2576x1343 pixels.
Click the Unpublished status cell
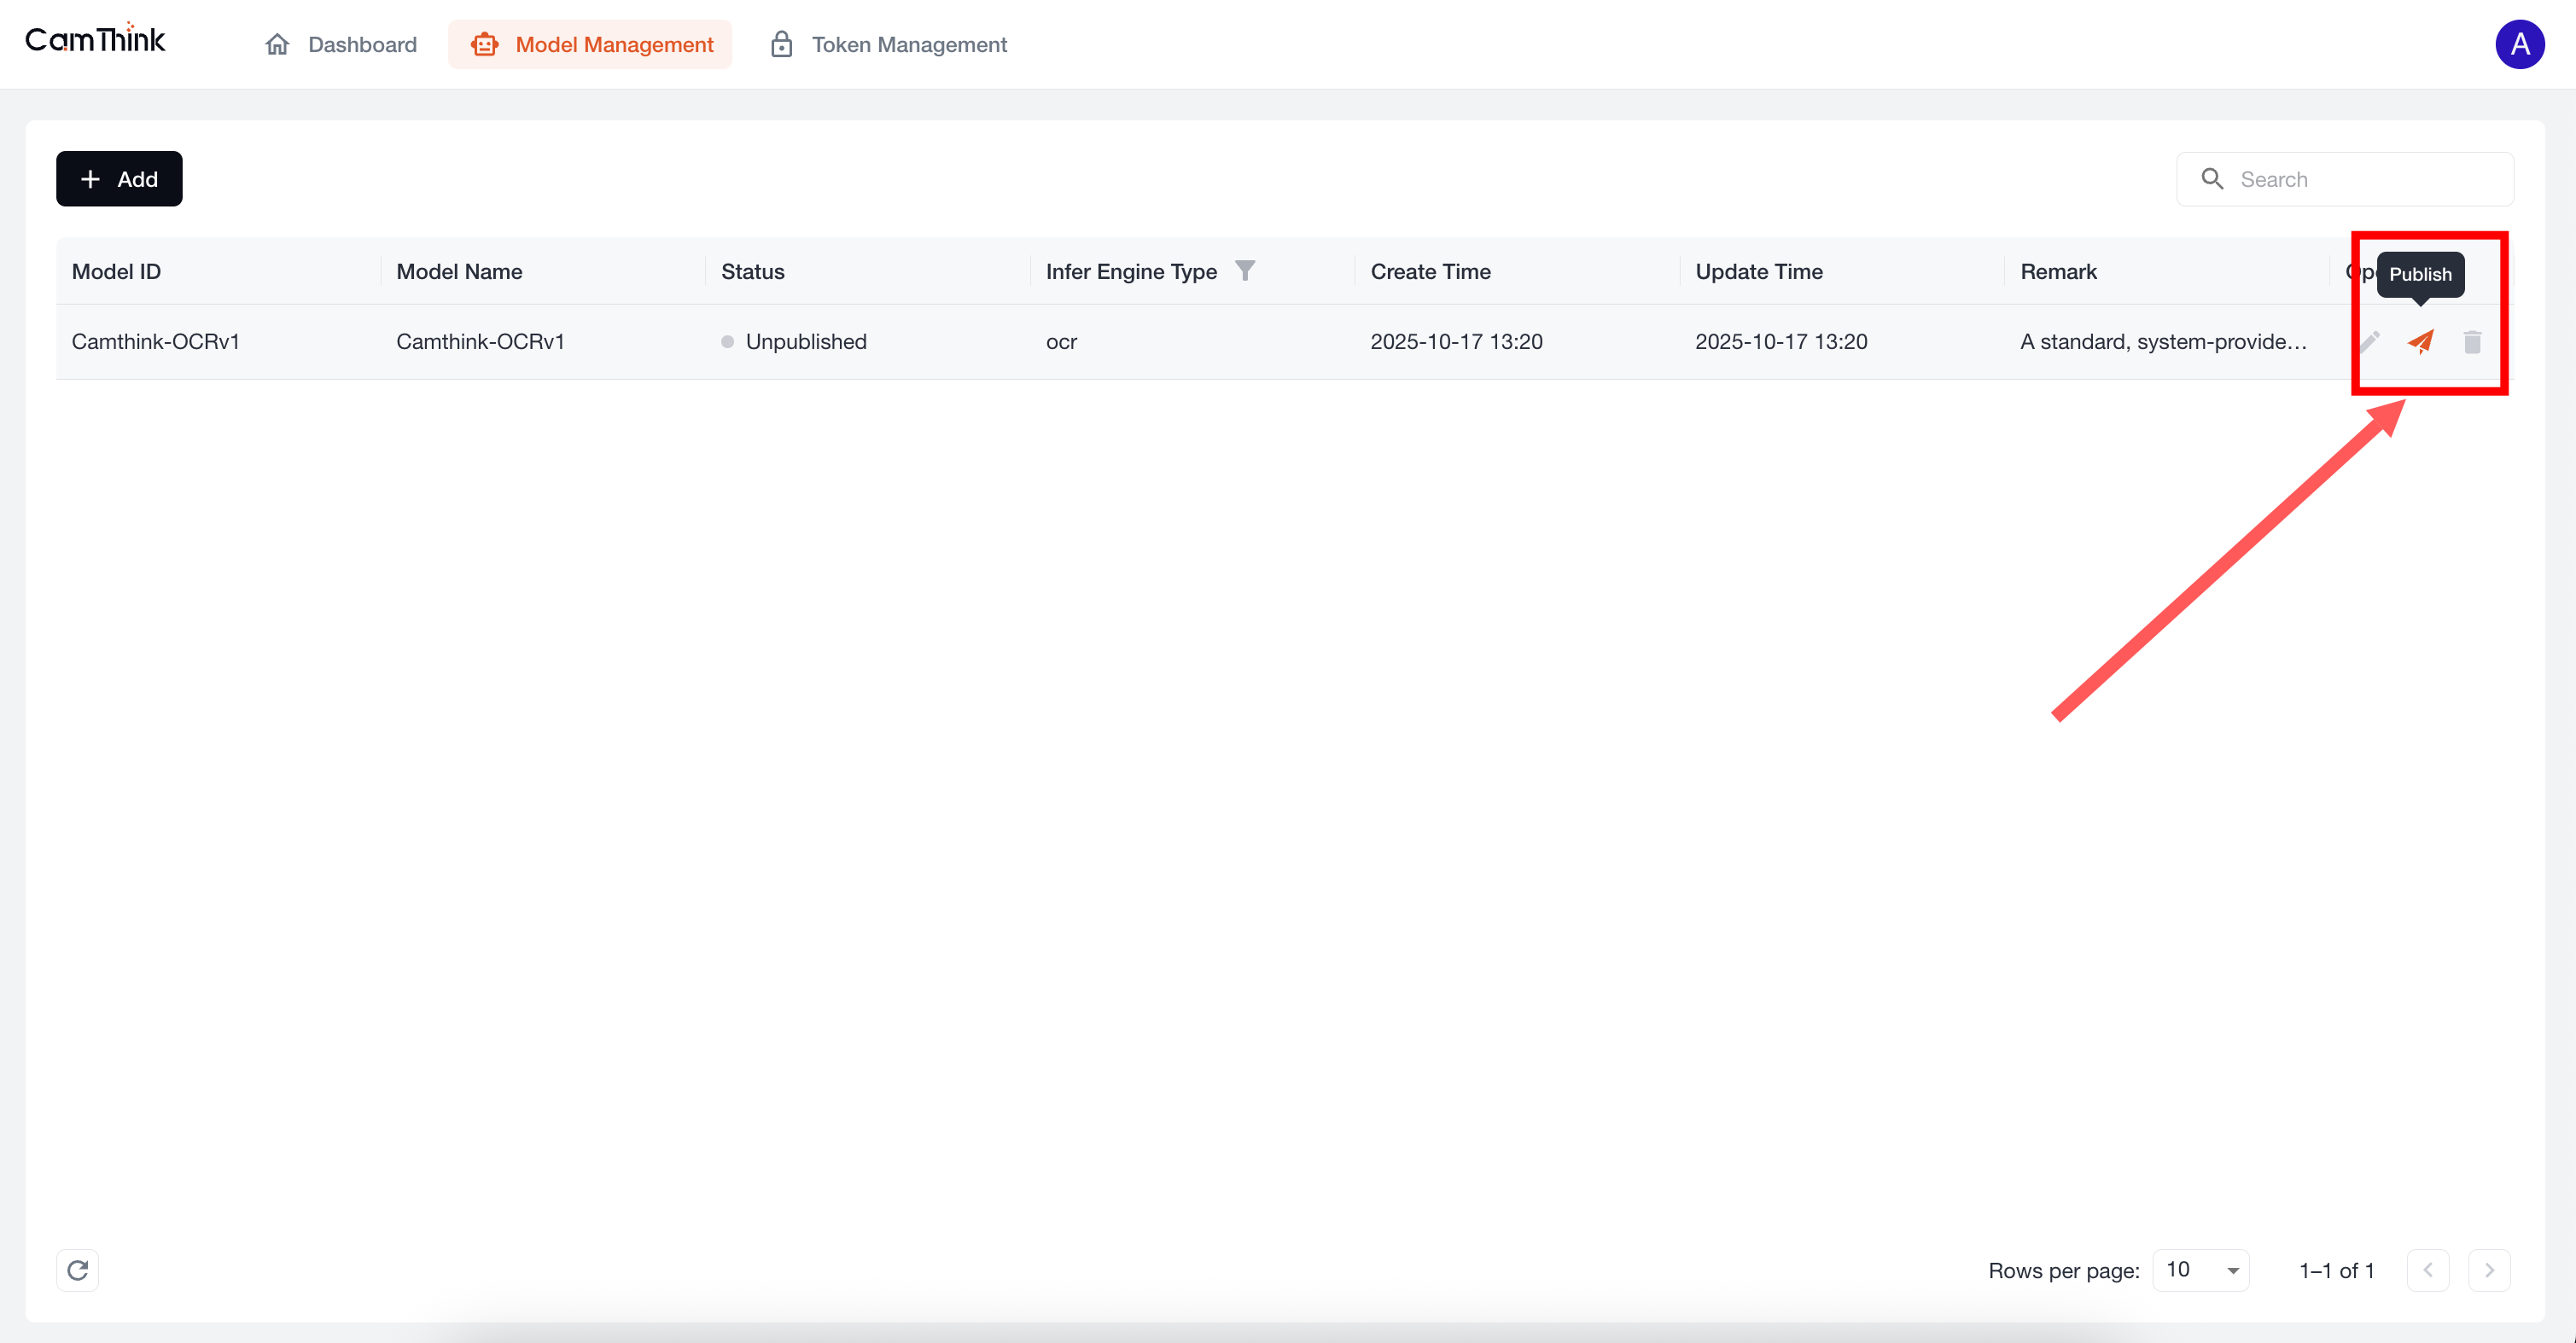pyautogui.click(x=805, y=342)
